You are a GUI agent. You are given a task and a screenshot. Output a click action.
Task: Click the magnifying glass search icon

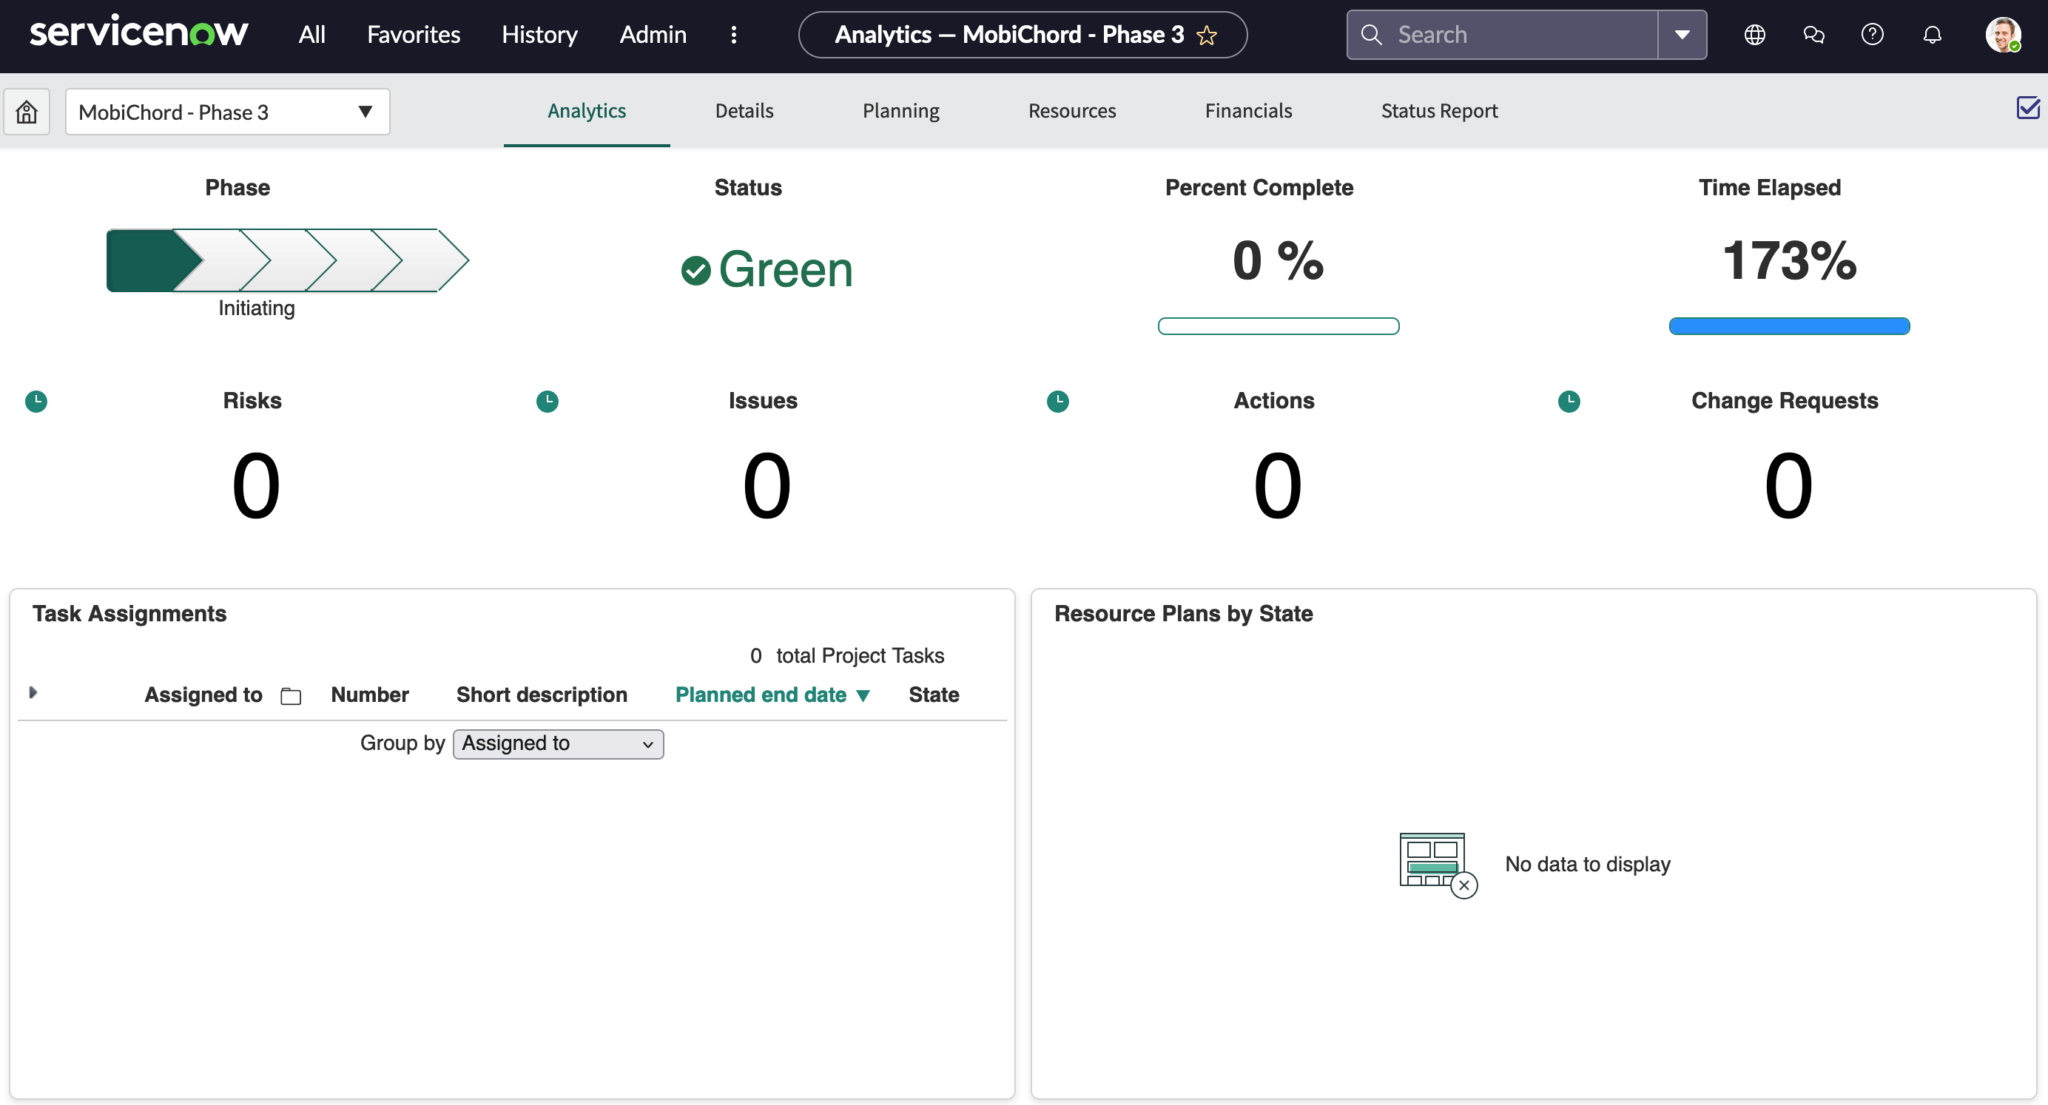(x=1372, y=34)
